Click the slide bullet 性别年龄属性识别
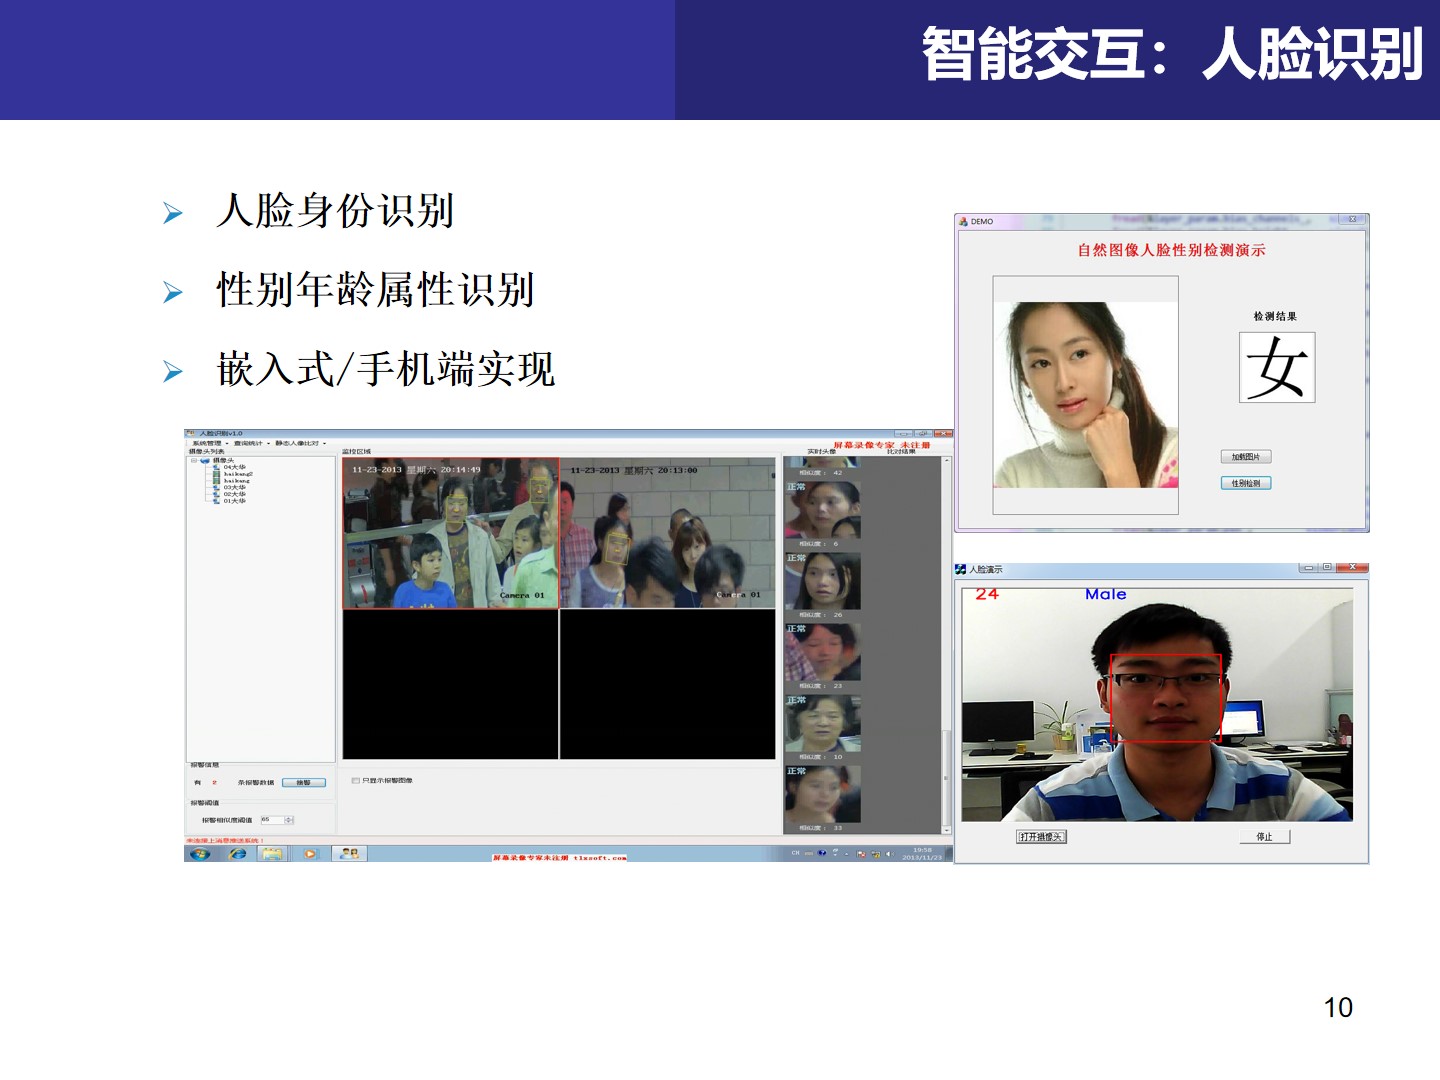This screenshot has width=1440, height=1080. coord(375,290)
